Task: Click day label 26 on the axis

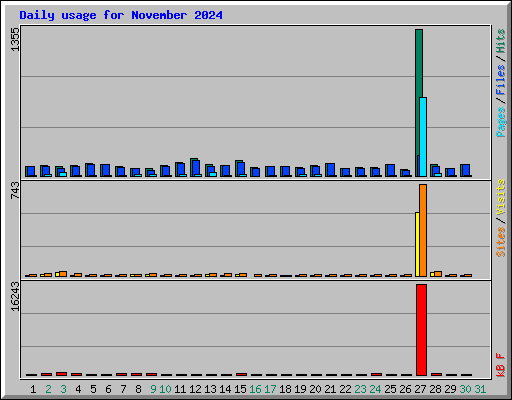Action: (405, 389)
